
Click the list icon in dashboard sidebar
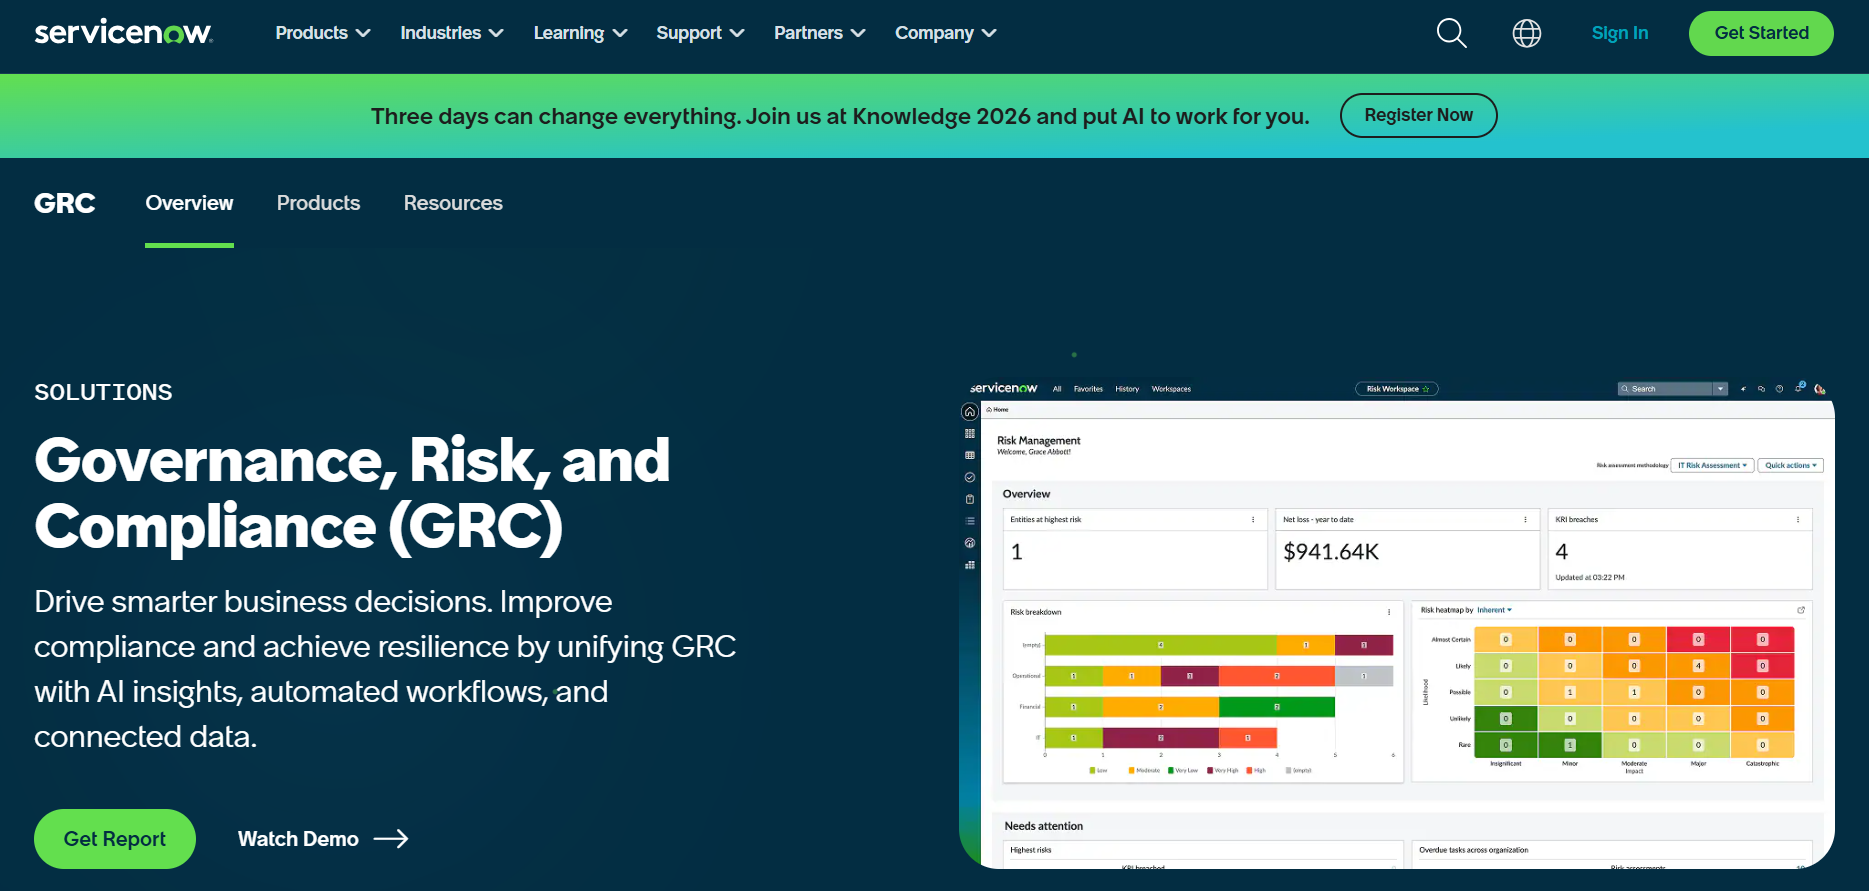[969, 521]
